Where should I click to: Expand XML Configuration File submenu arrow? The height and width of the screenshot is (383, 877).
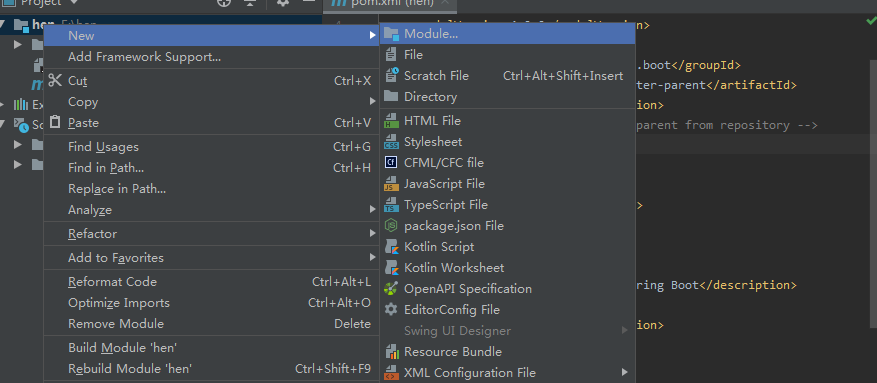[625, 372]
